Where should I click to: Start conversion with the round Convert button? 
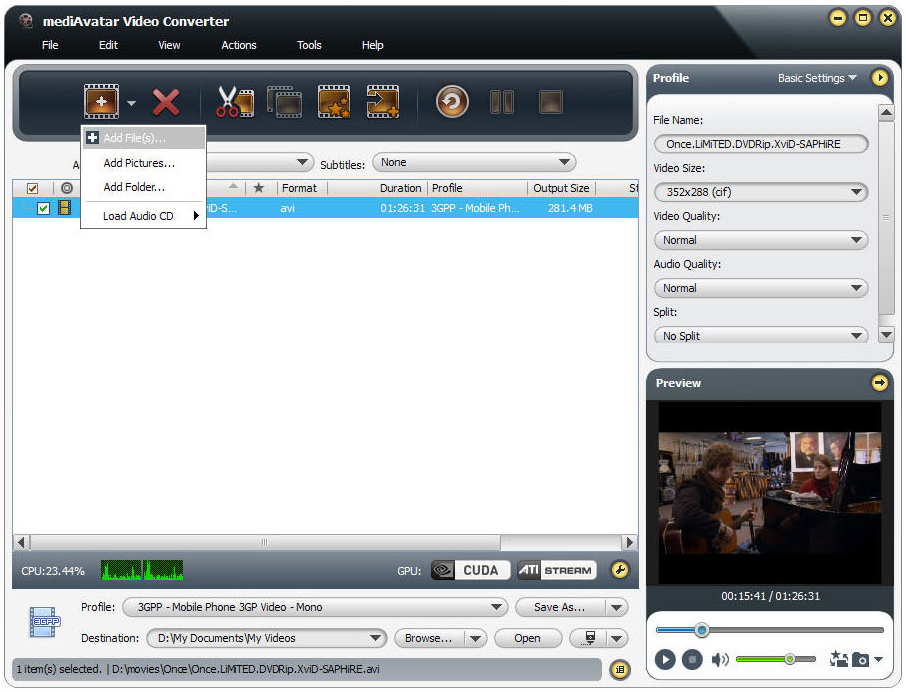452,102
